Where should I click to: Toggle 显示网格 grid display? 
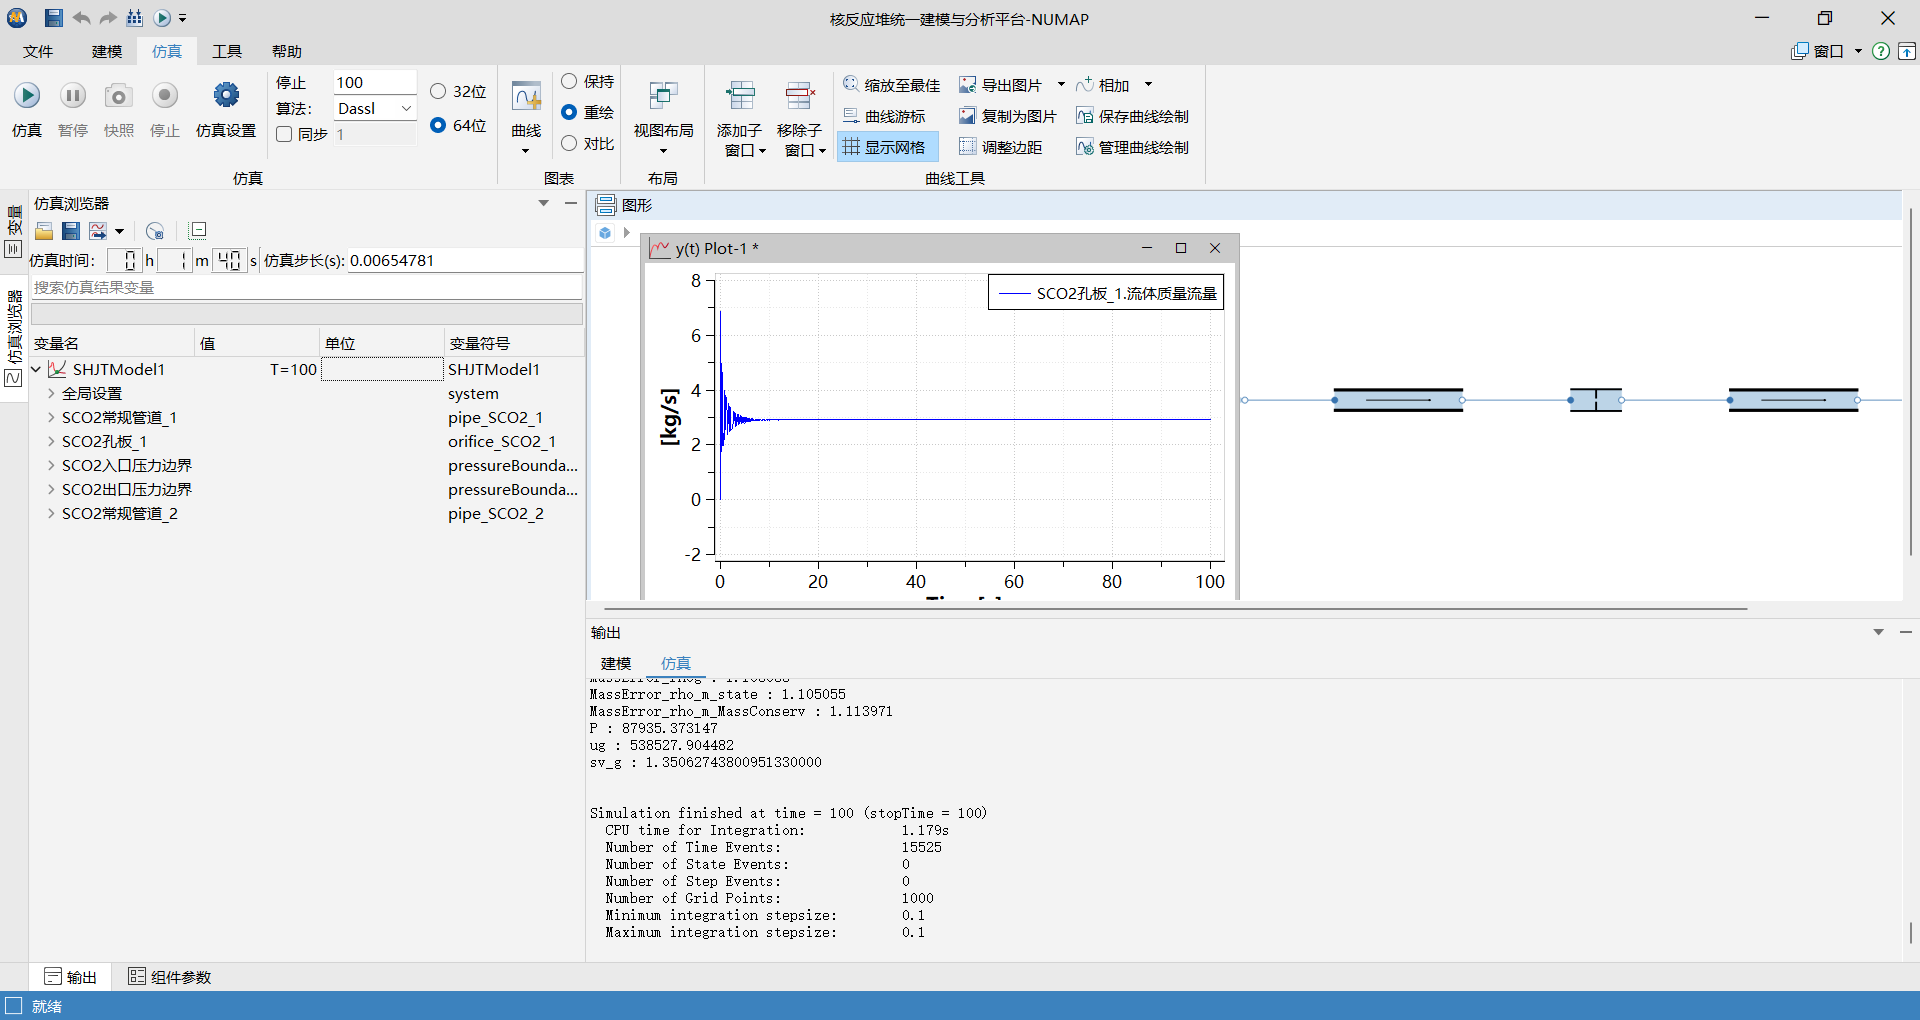[886, 147]
